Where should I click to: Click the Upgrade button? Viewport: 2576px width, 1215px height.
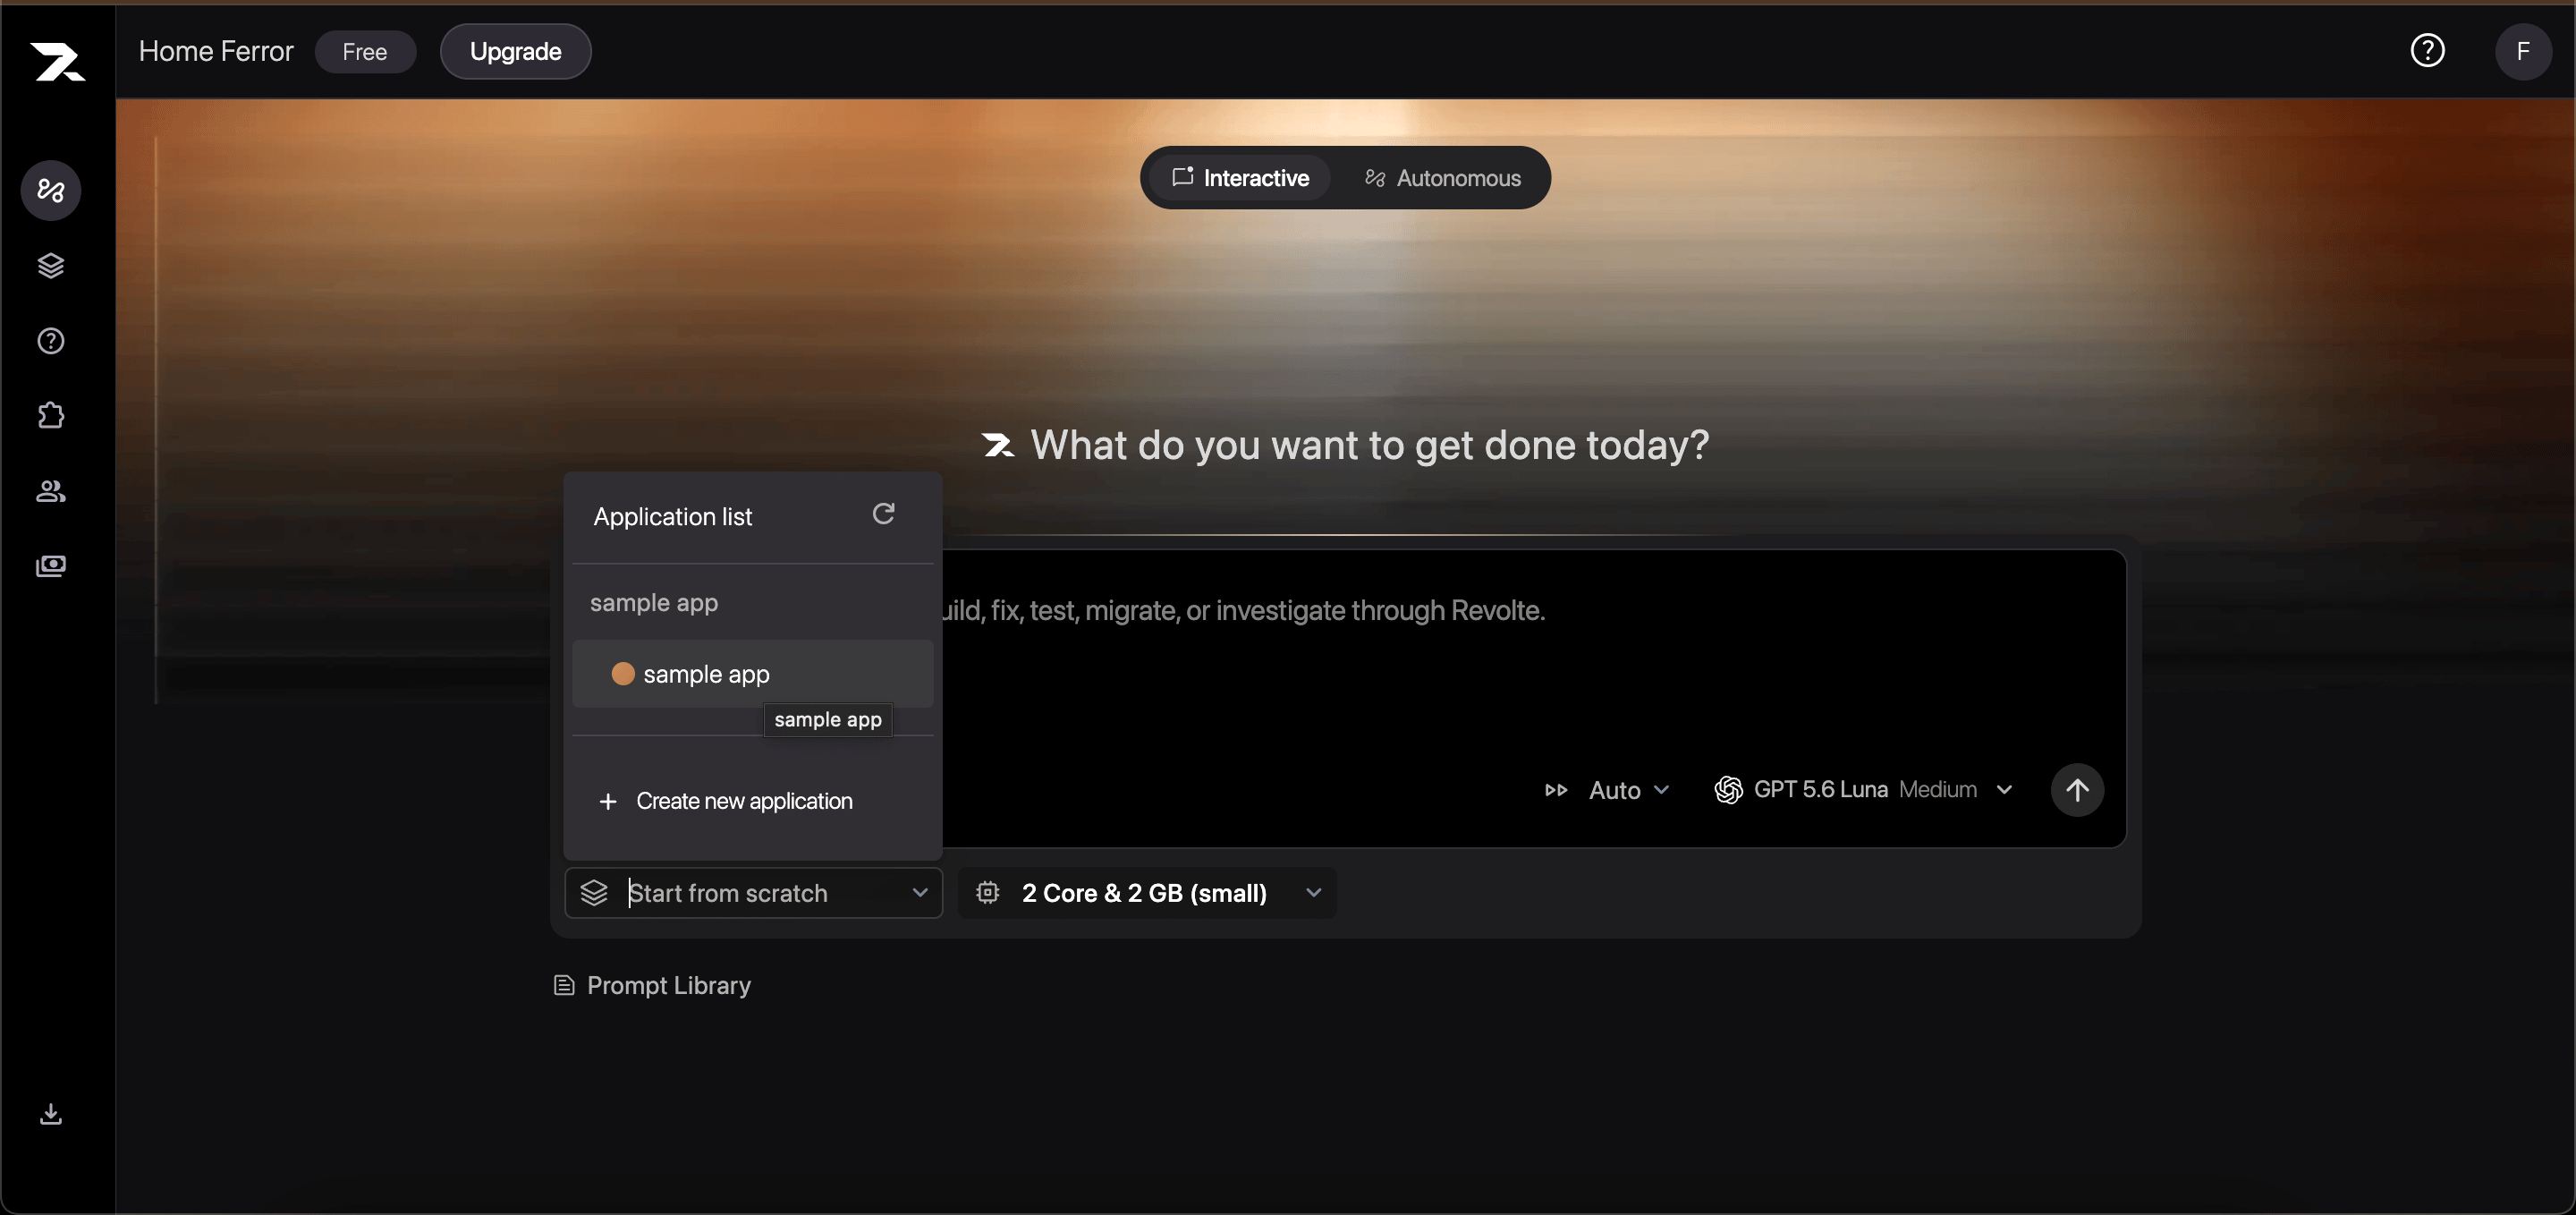(515, 51)
